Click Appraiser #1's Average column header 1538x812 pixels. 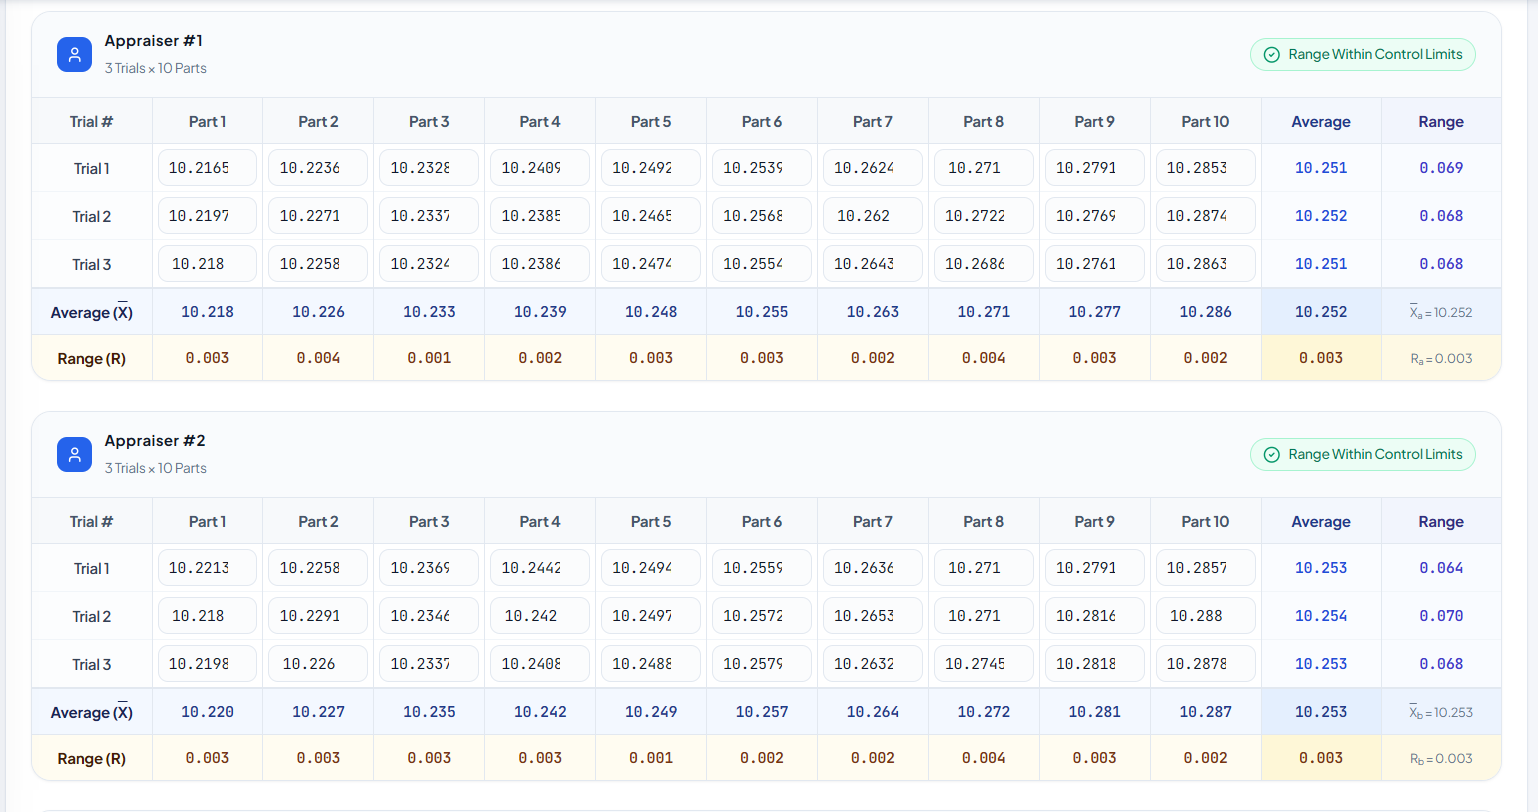(1321, 122)
